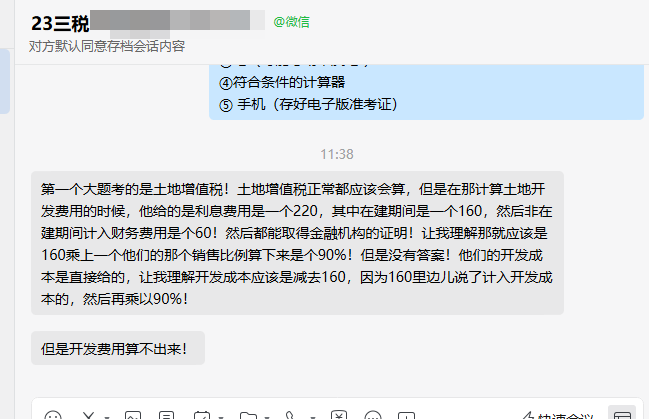Screen dimensions: 649x419
Task: Open the send file folder icon
Action: (248, 416)
